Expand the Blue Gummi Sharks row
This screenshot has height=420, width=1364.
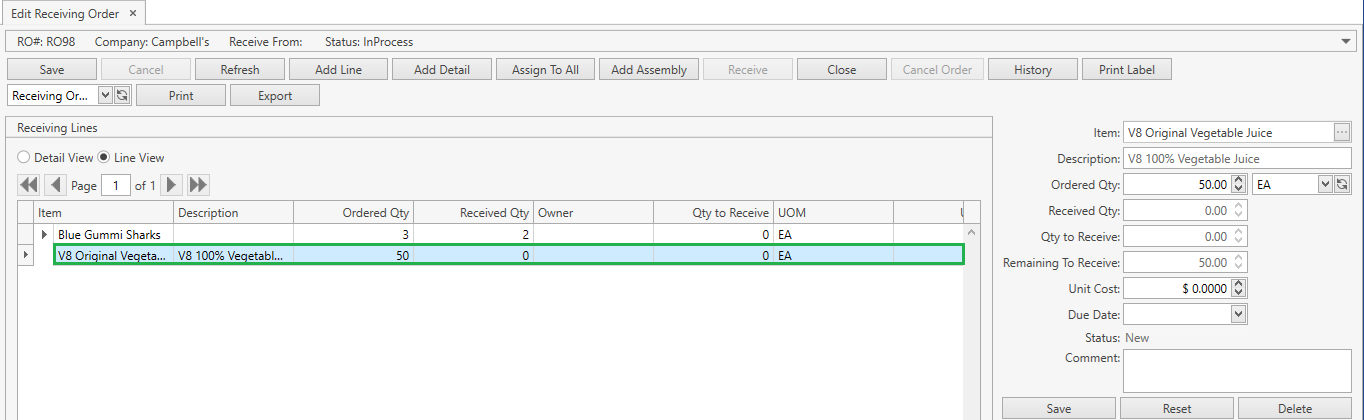(x=44, y=235)
